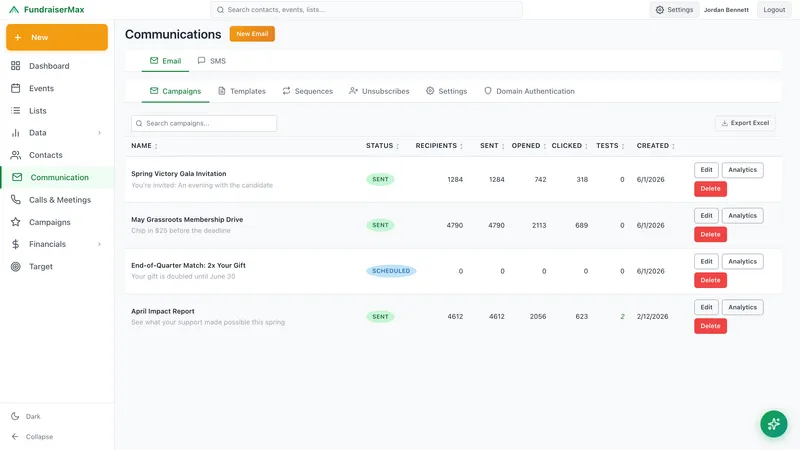Click the tests count 2 for April Impact Report
The width and height of the screenshot is (800, 450).
(x=622, y=317)
